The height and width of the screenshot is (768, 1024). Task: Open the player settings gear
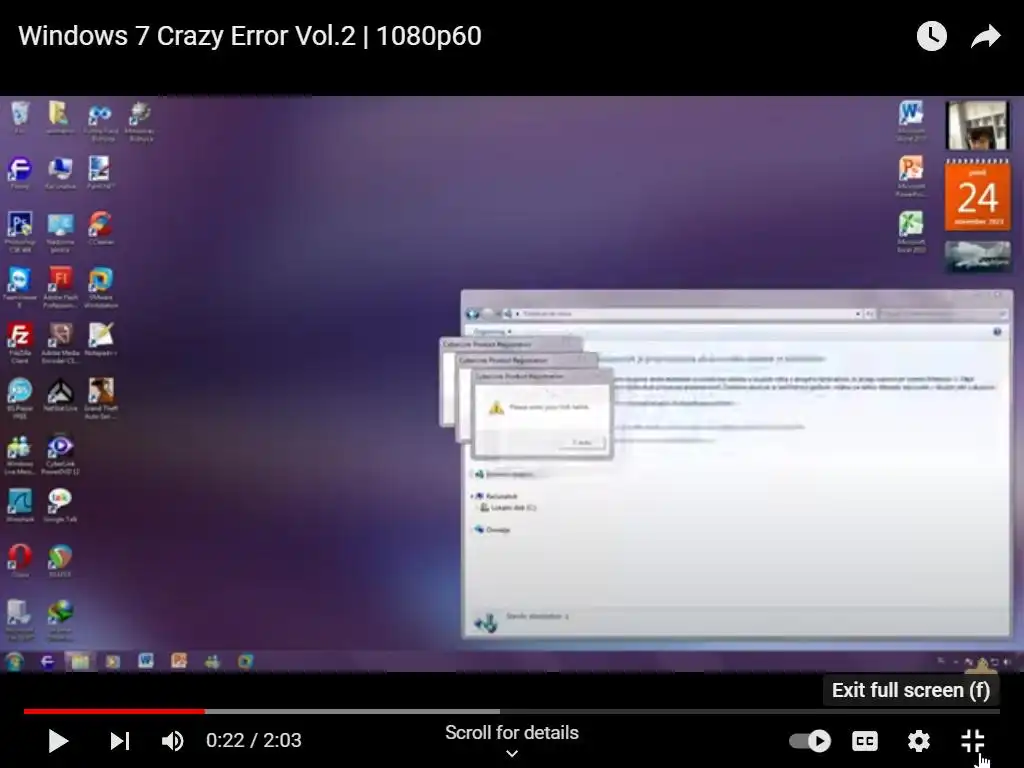pos(919,741)
